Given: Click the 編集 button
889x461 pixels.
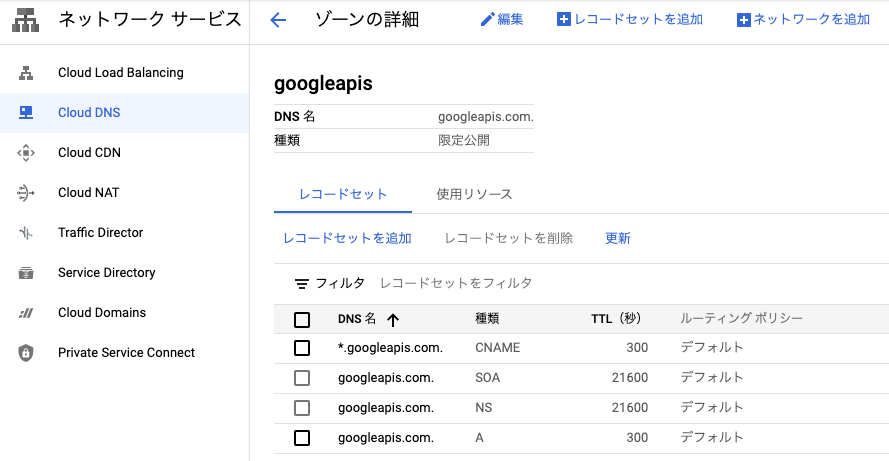Looking at the screenshot, I should [510, 20].
